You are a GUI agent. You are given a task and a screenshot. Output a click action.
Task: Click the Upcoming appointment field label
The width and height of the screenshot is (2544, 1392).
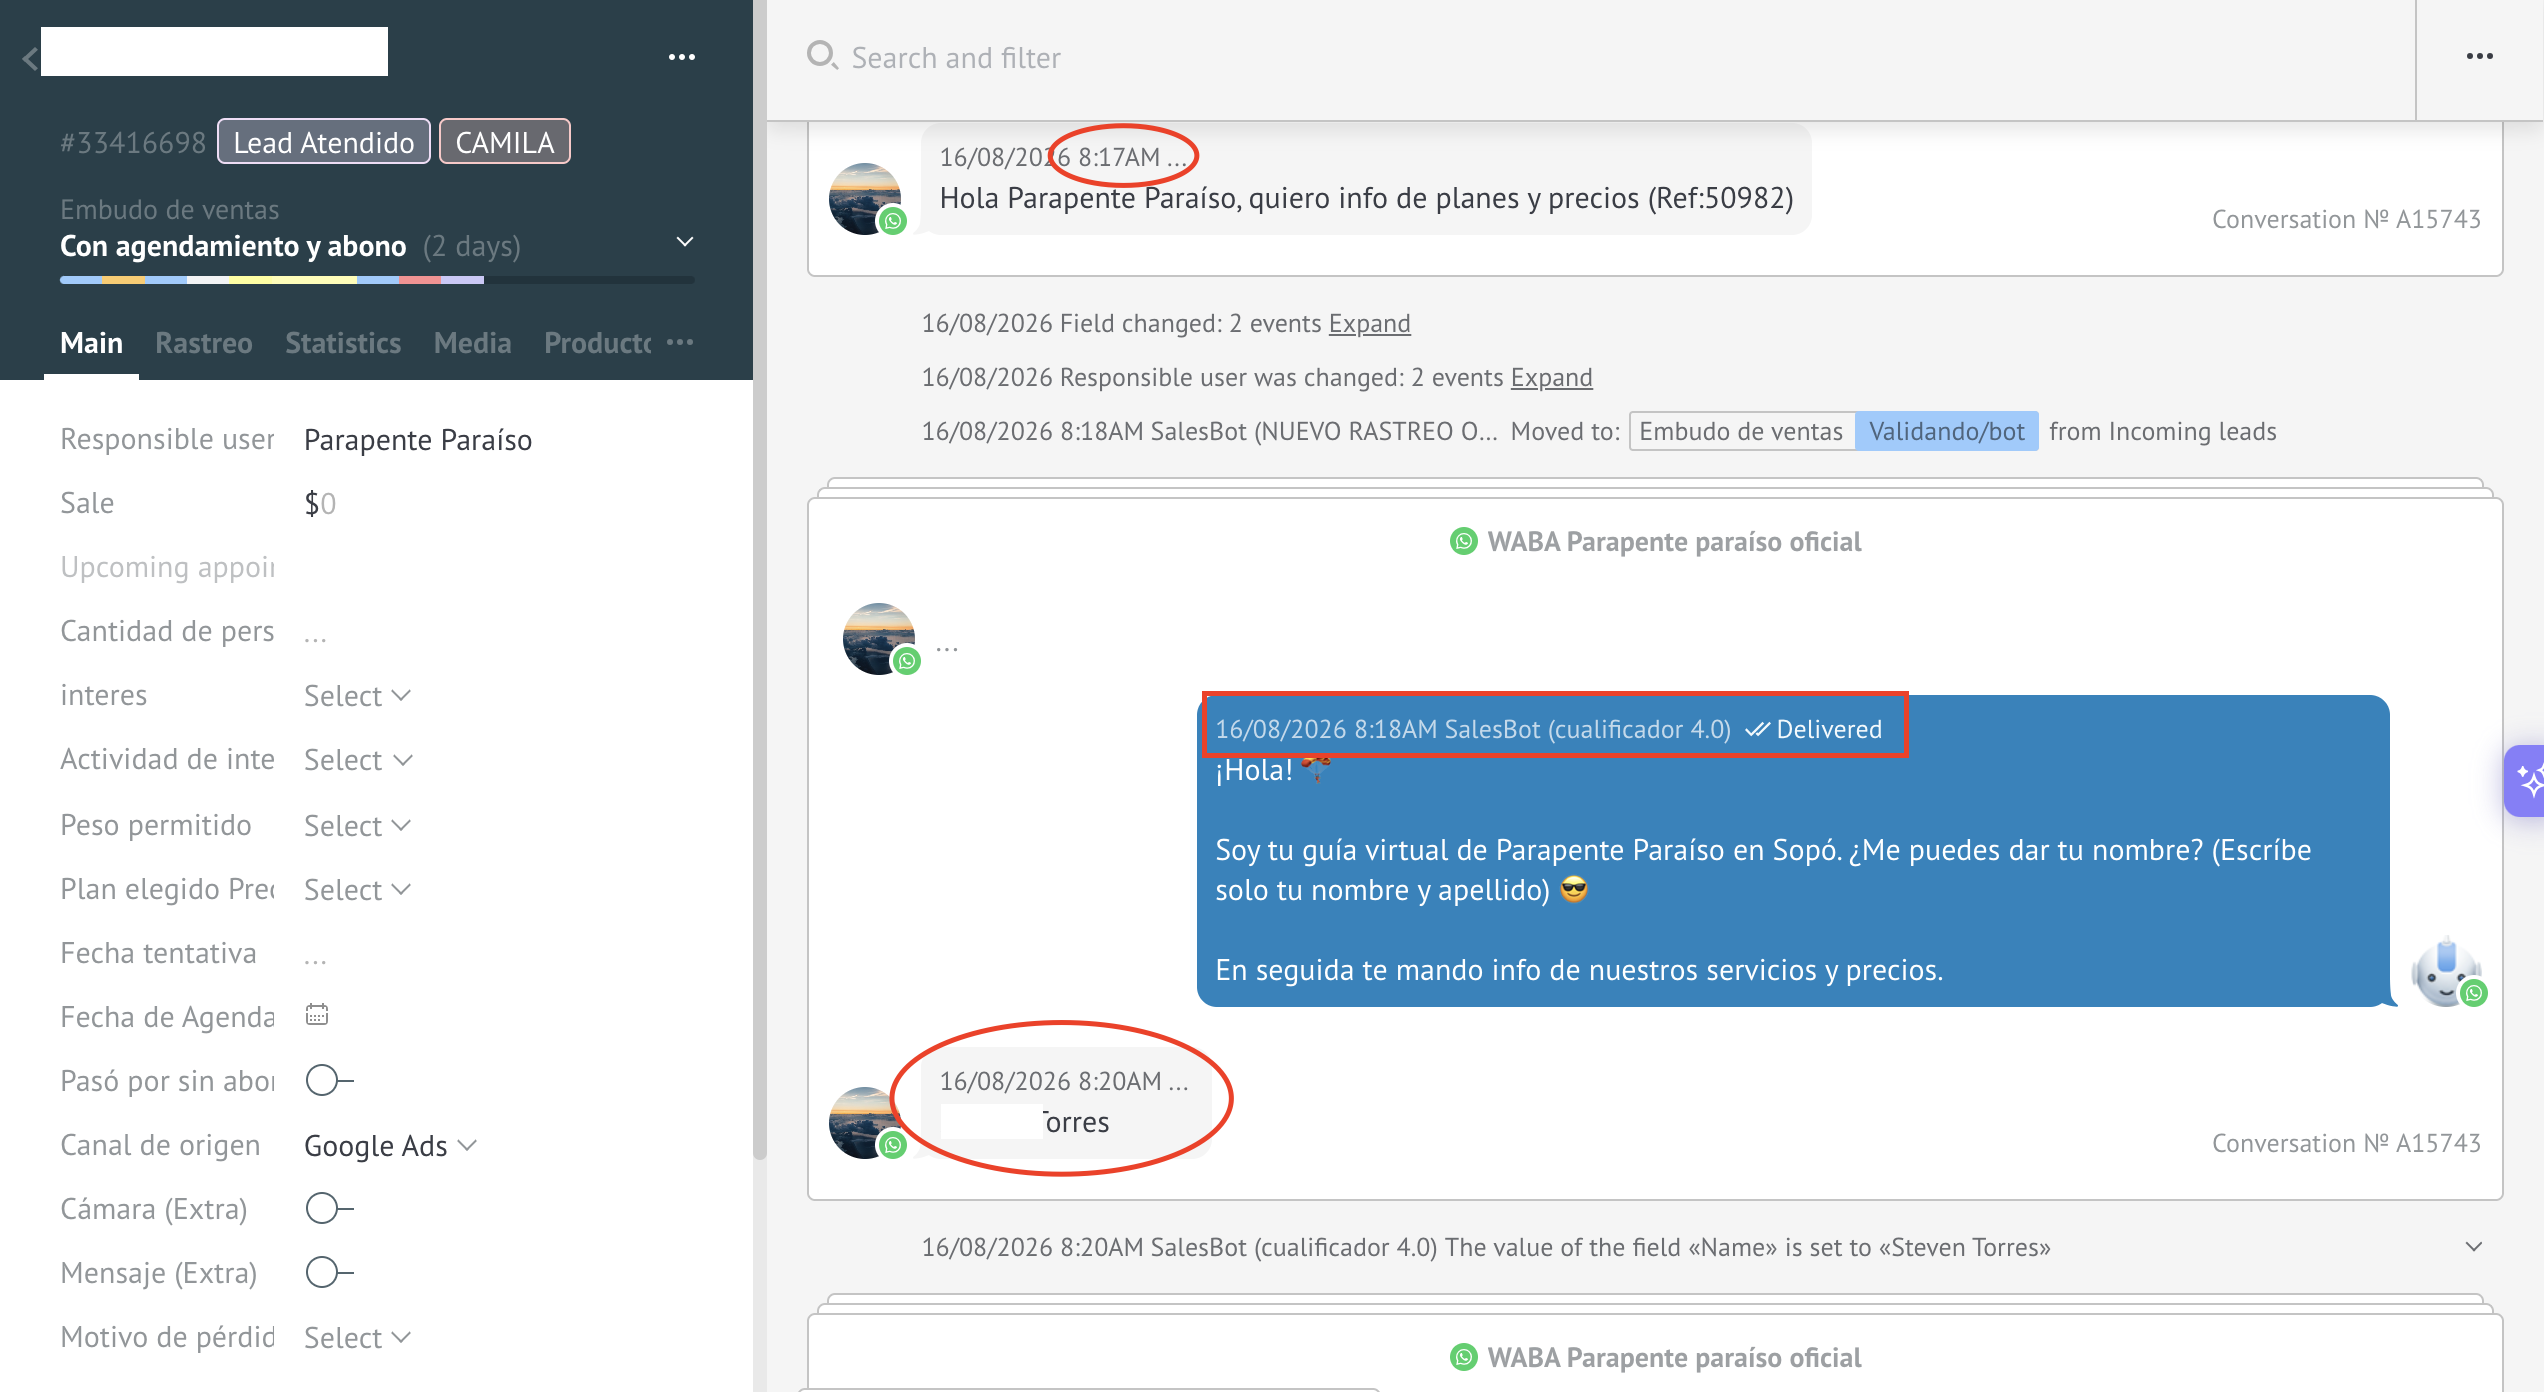pos(167,567)
